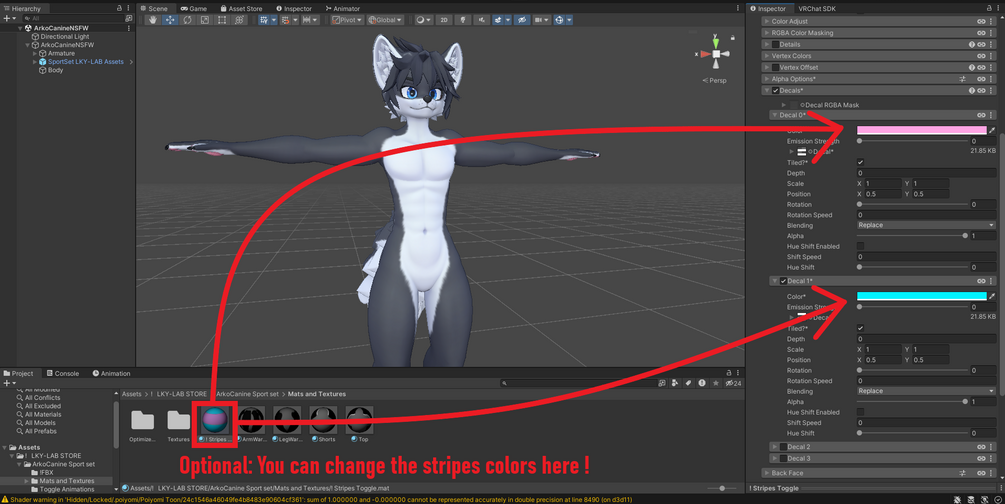This screenshot has height=504, width=1005.
Task: Click link icon on Color Adjust row
Action: pyautogui.click(x=981, y=21)
